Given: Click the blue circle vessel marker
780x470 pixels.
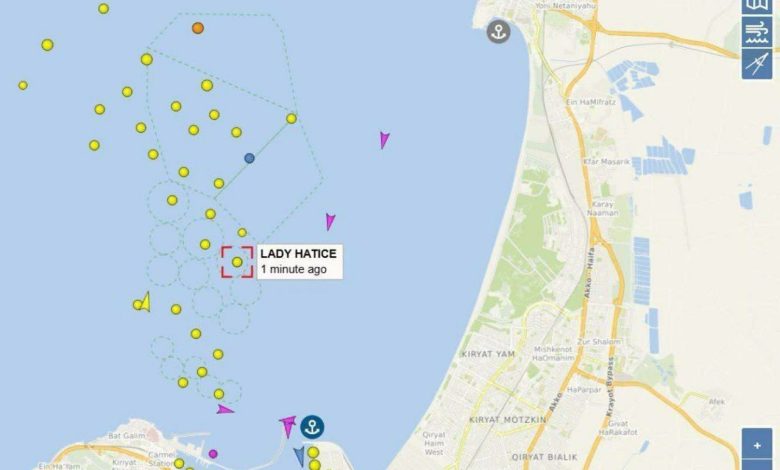Looking at the screenshot, I should pos(249,158).
